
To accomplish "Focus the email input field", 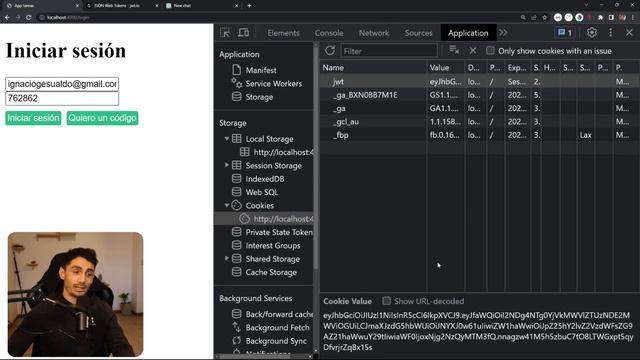I will click(62, 84).
